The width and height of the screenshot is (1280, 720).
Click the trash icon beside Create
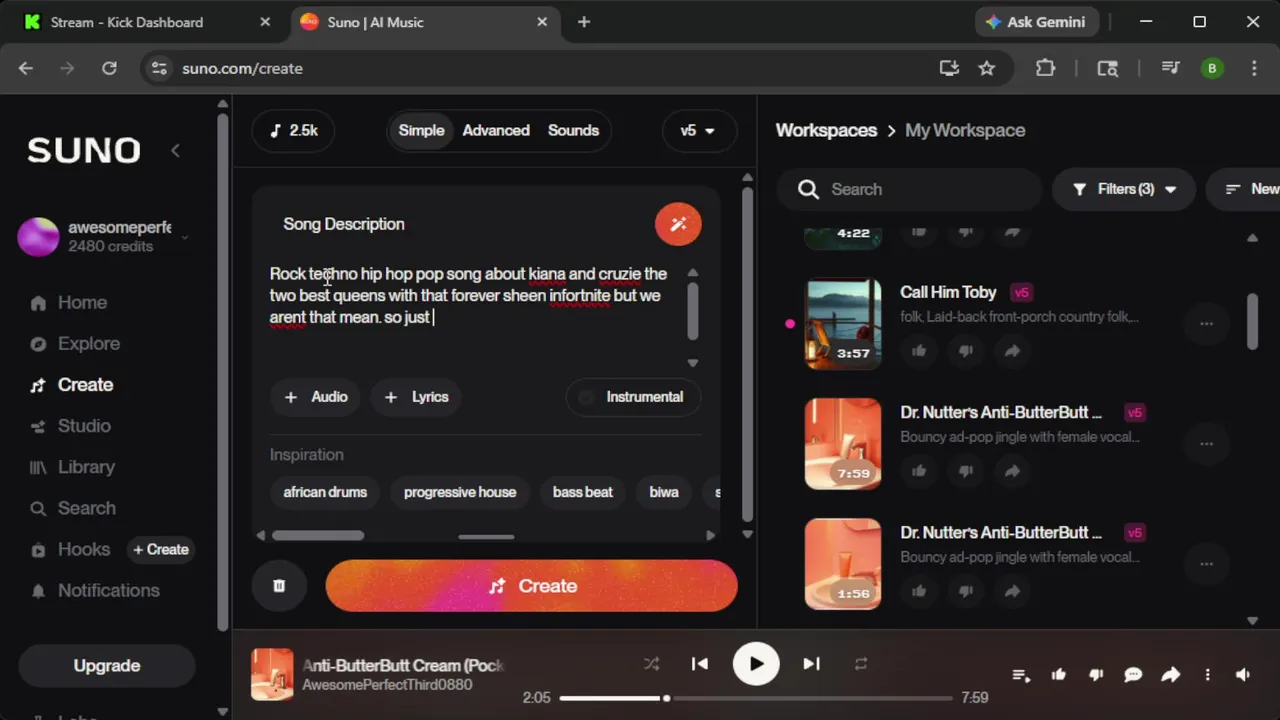279,586
